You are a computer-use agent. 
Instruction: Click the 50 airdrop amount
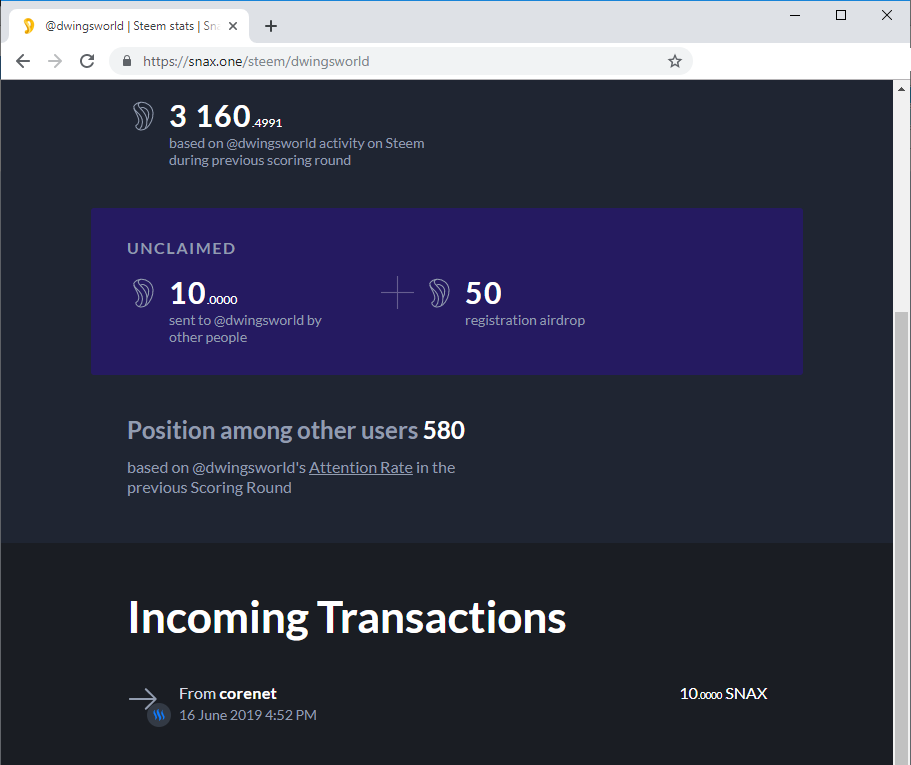pos(483,293)
